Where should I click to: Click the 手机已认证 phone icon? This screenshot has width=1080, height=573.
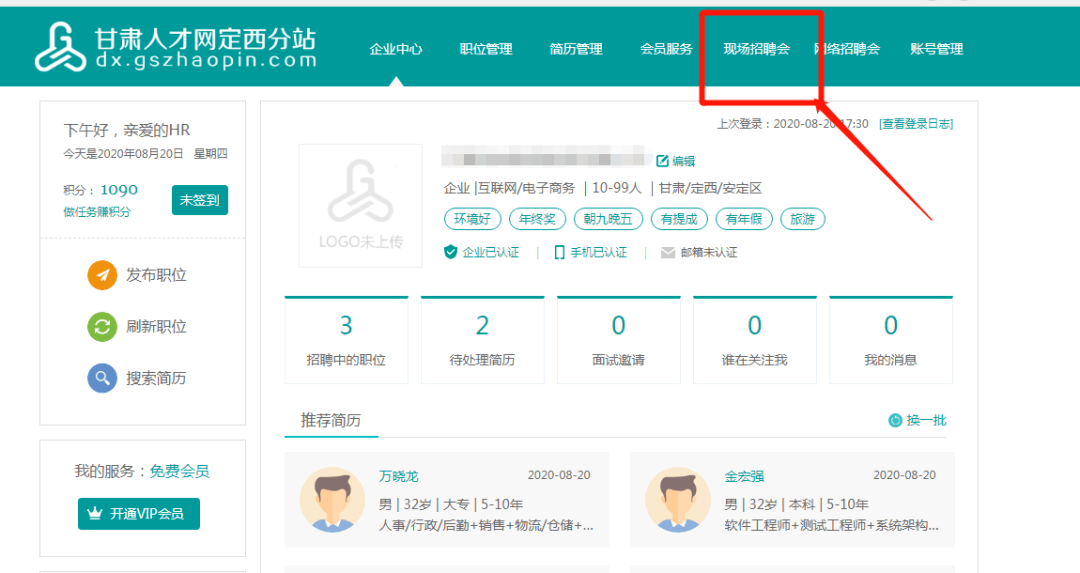click(559, 252)
